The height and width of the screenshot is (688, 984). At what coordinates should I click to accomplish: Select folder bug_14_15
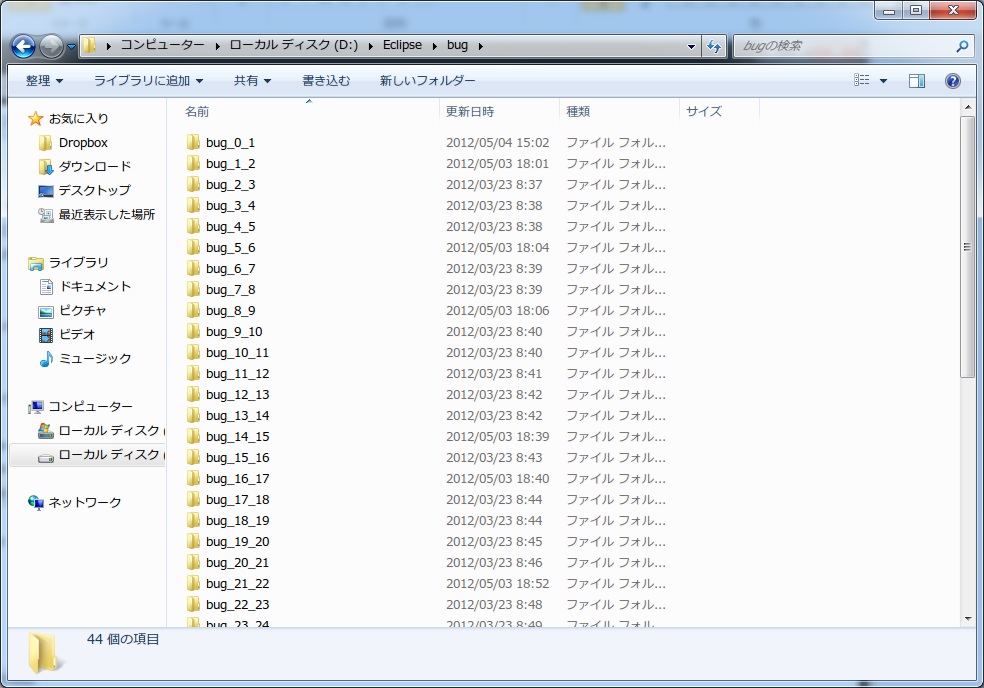[237, 436]
